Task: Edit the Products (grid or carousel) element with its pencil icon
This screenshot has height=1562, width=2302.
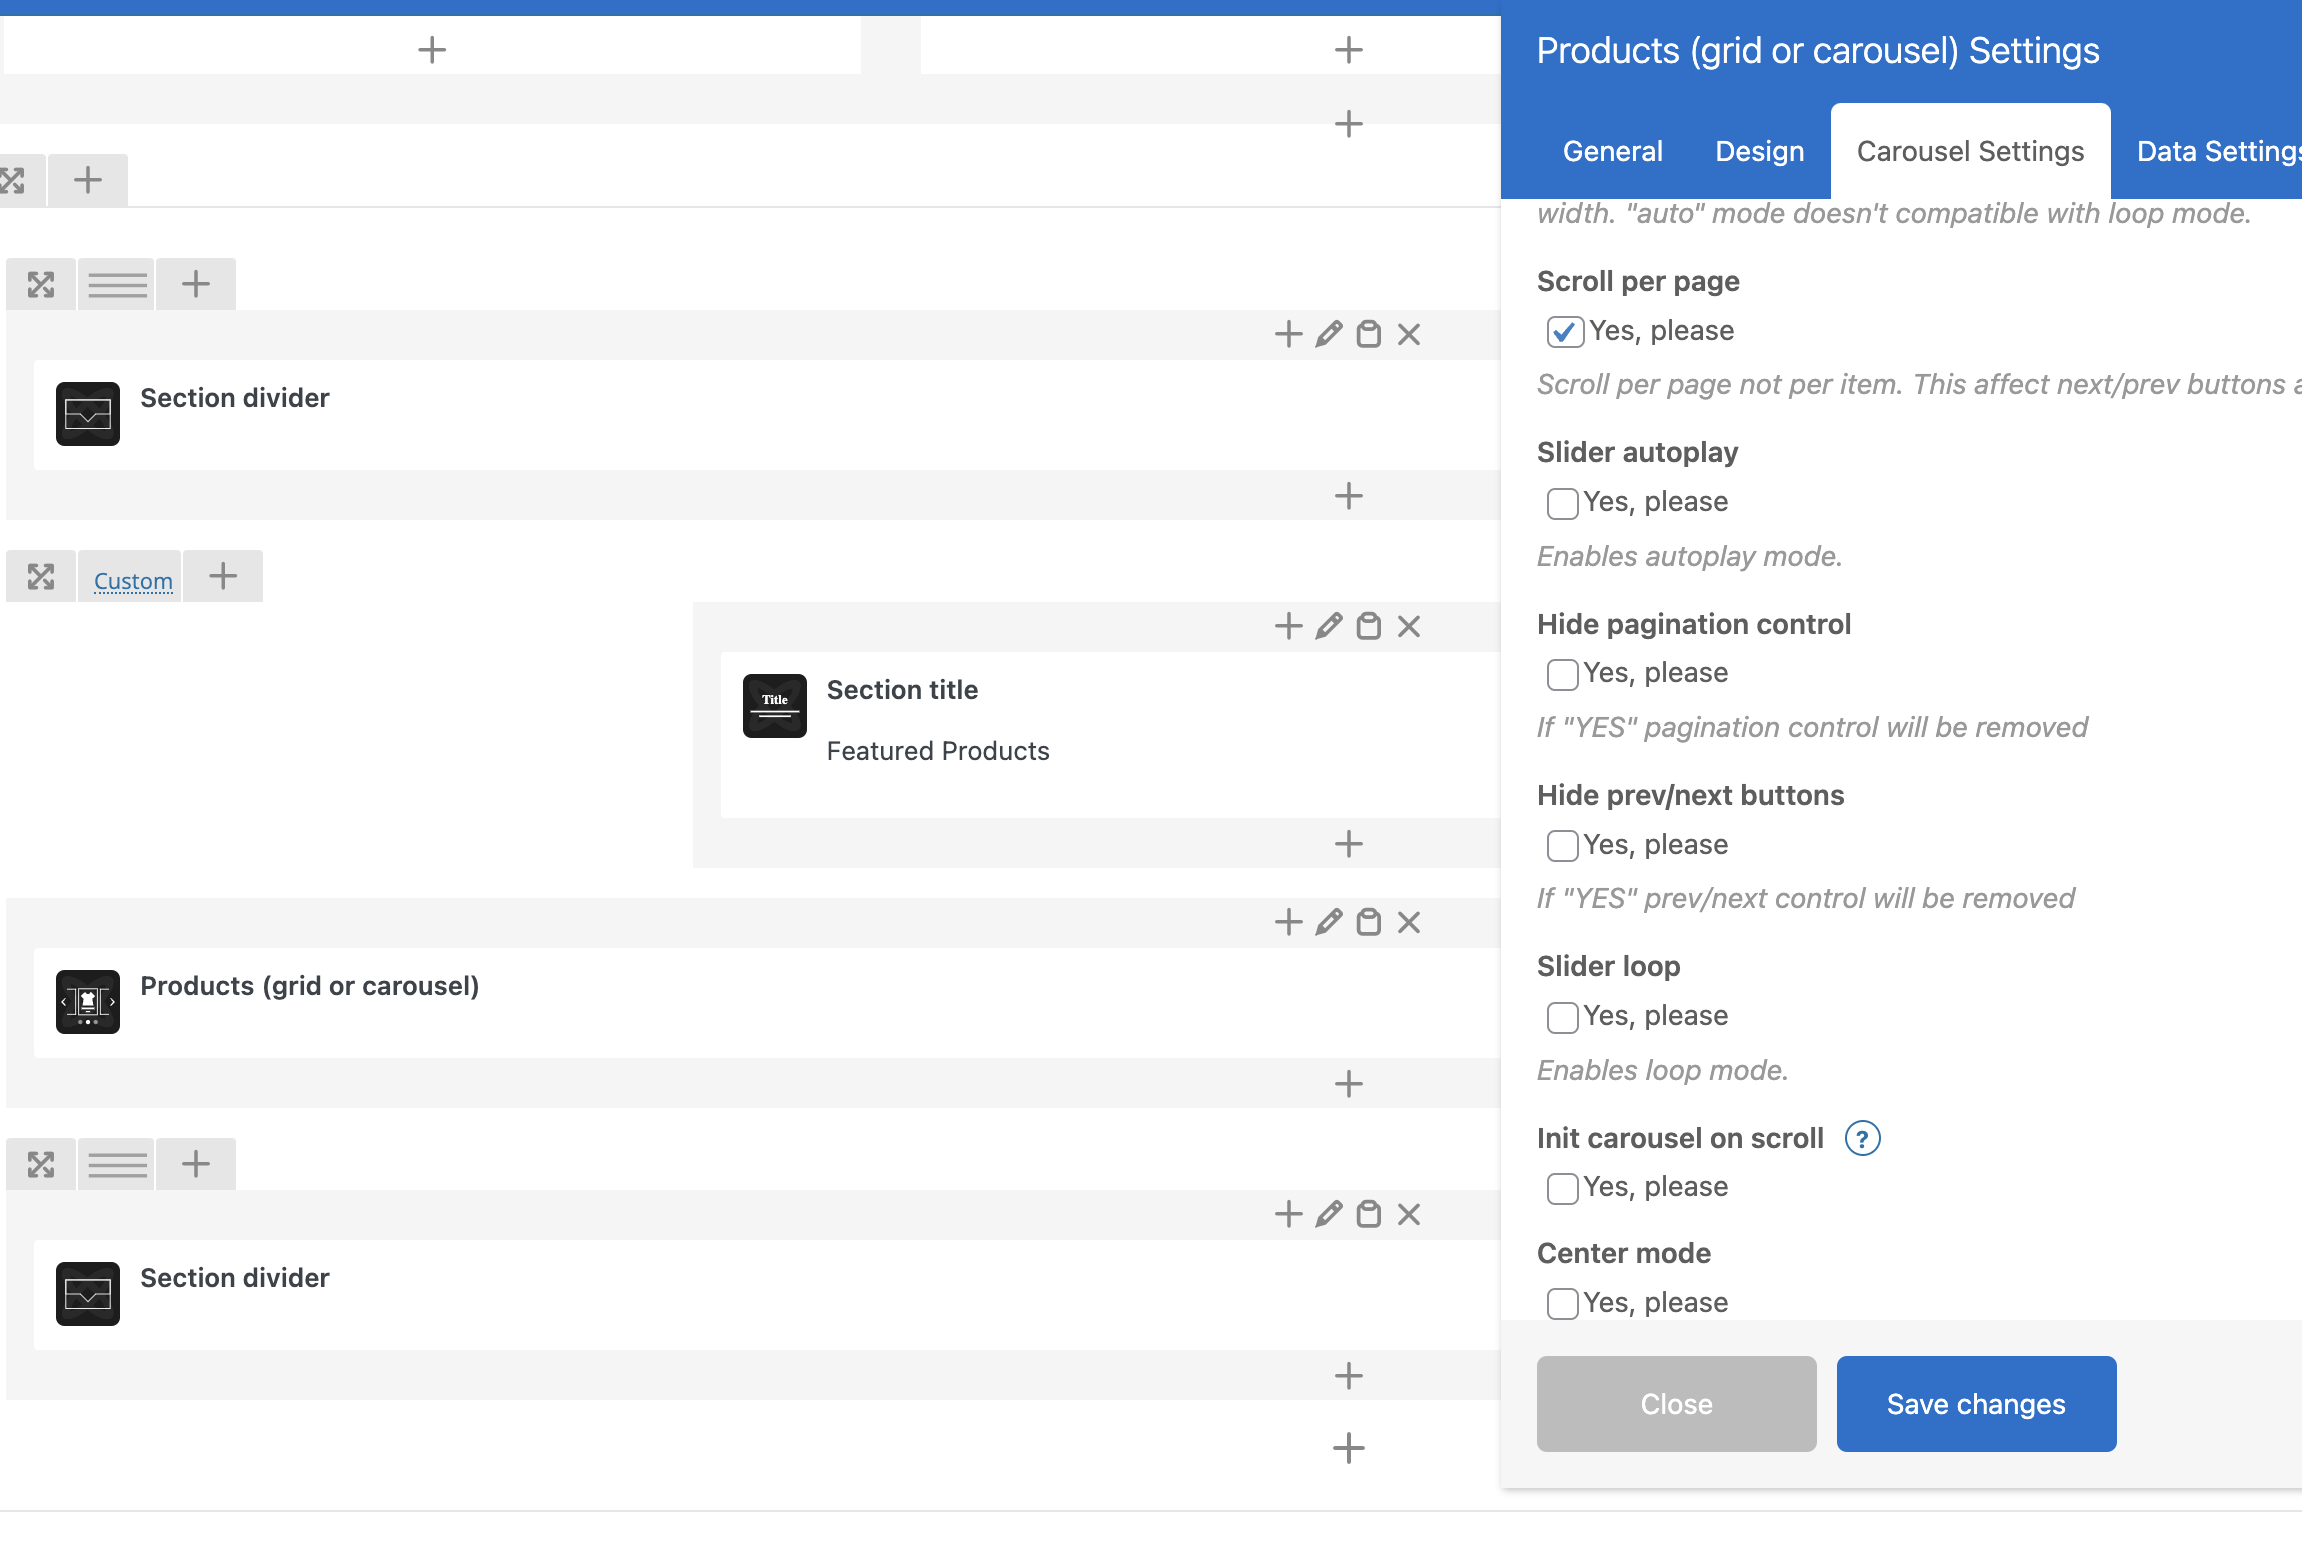Action: pyautogui.click(x=1328, y=922)
